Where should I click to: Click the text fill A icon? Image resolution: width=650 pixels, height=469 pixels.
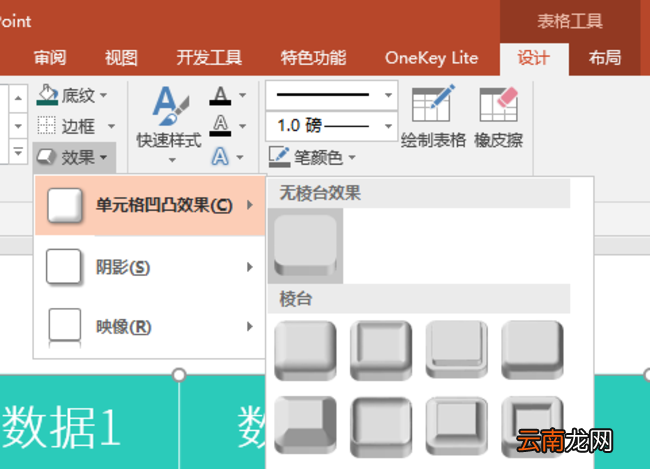point(220,95)
